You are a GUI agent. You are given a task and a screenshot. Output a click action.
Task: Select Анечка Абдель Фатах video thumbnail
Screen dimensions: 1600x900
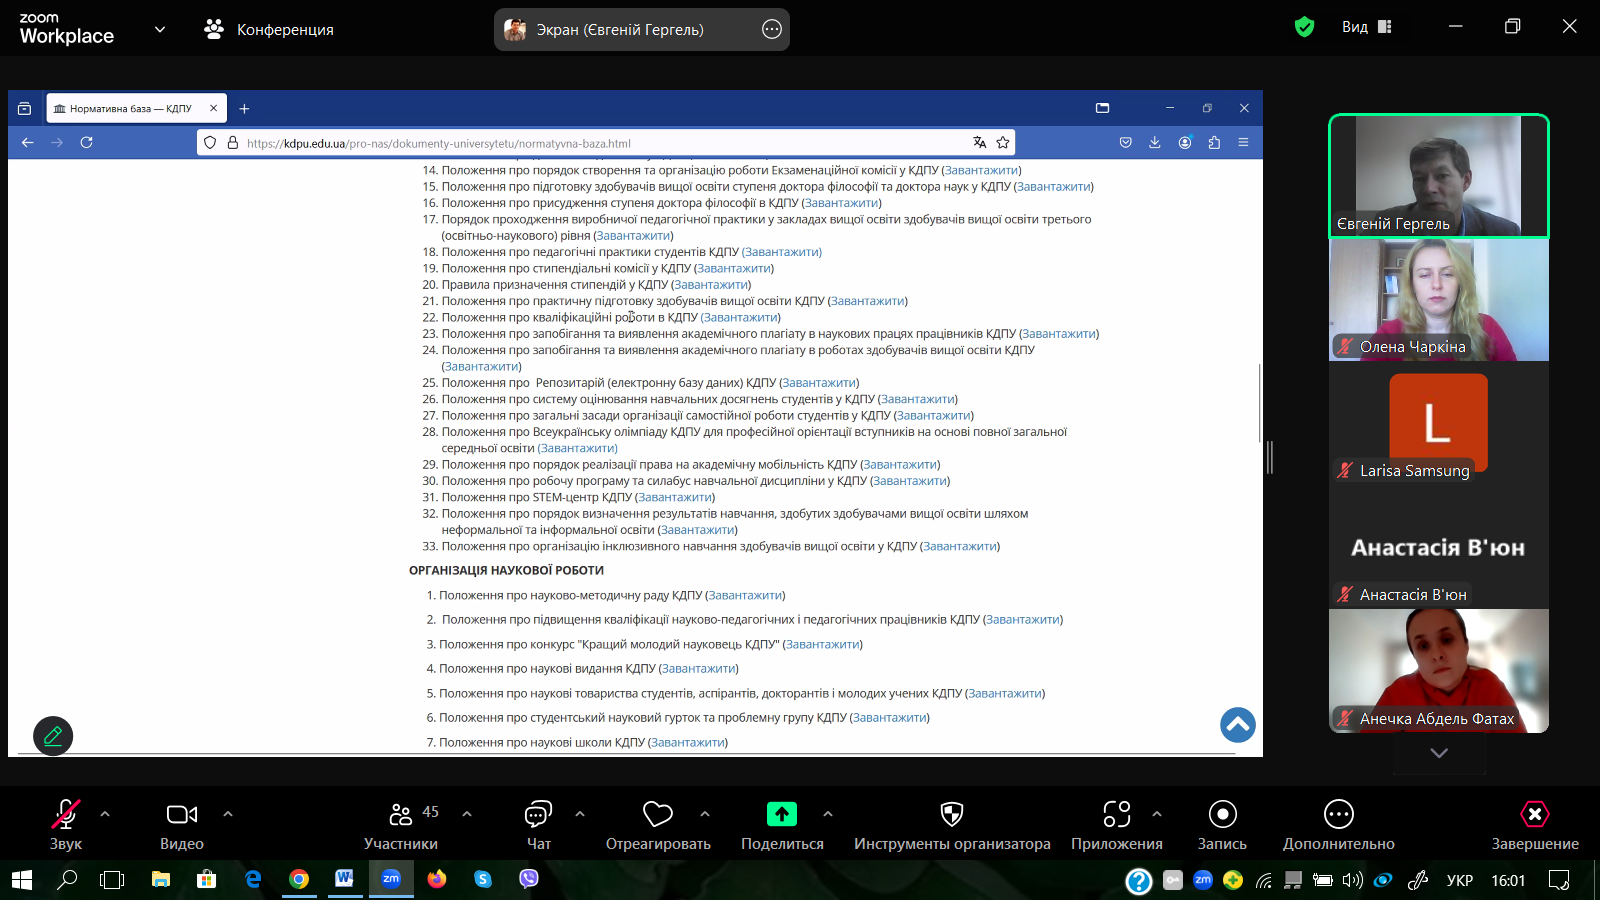pyautogui.click(x=1439, y=671)
